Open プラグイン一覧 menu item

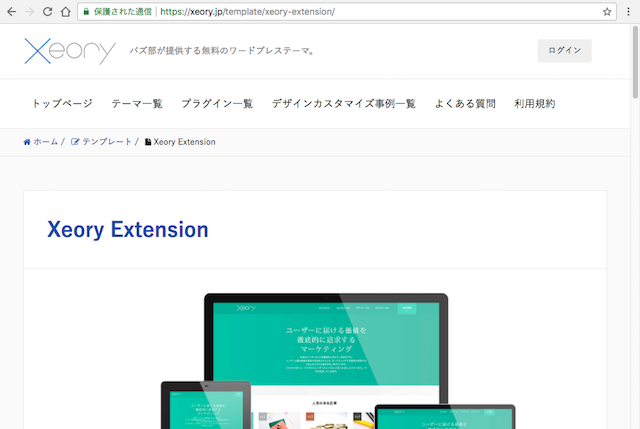click(217, 104)
